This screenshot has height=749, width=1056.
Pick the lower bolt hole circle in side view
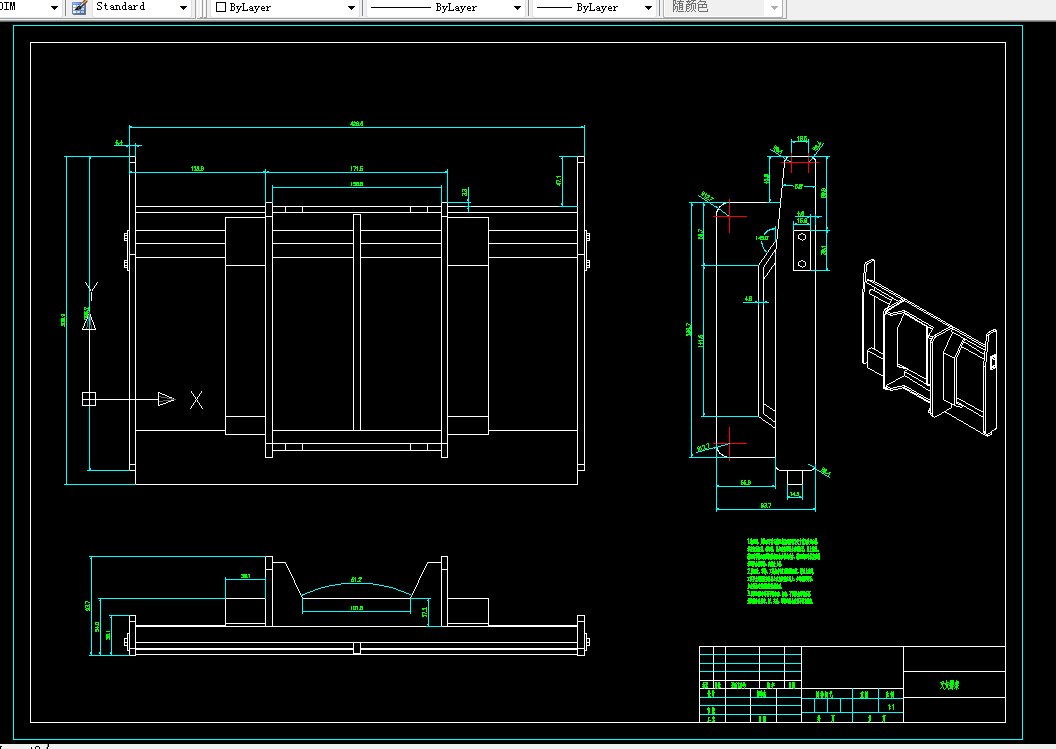801,263
